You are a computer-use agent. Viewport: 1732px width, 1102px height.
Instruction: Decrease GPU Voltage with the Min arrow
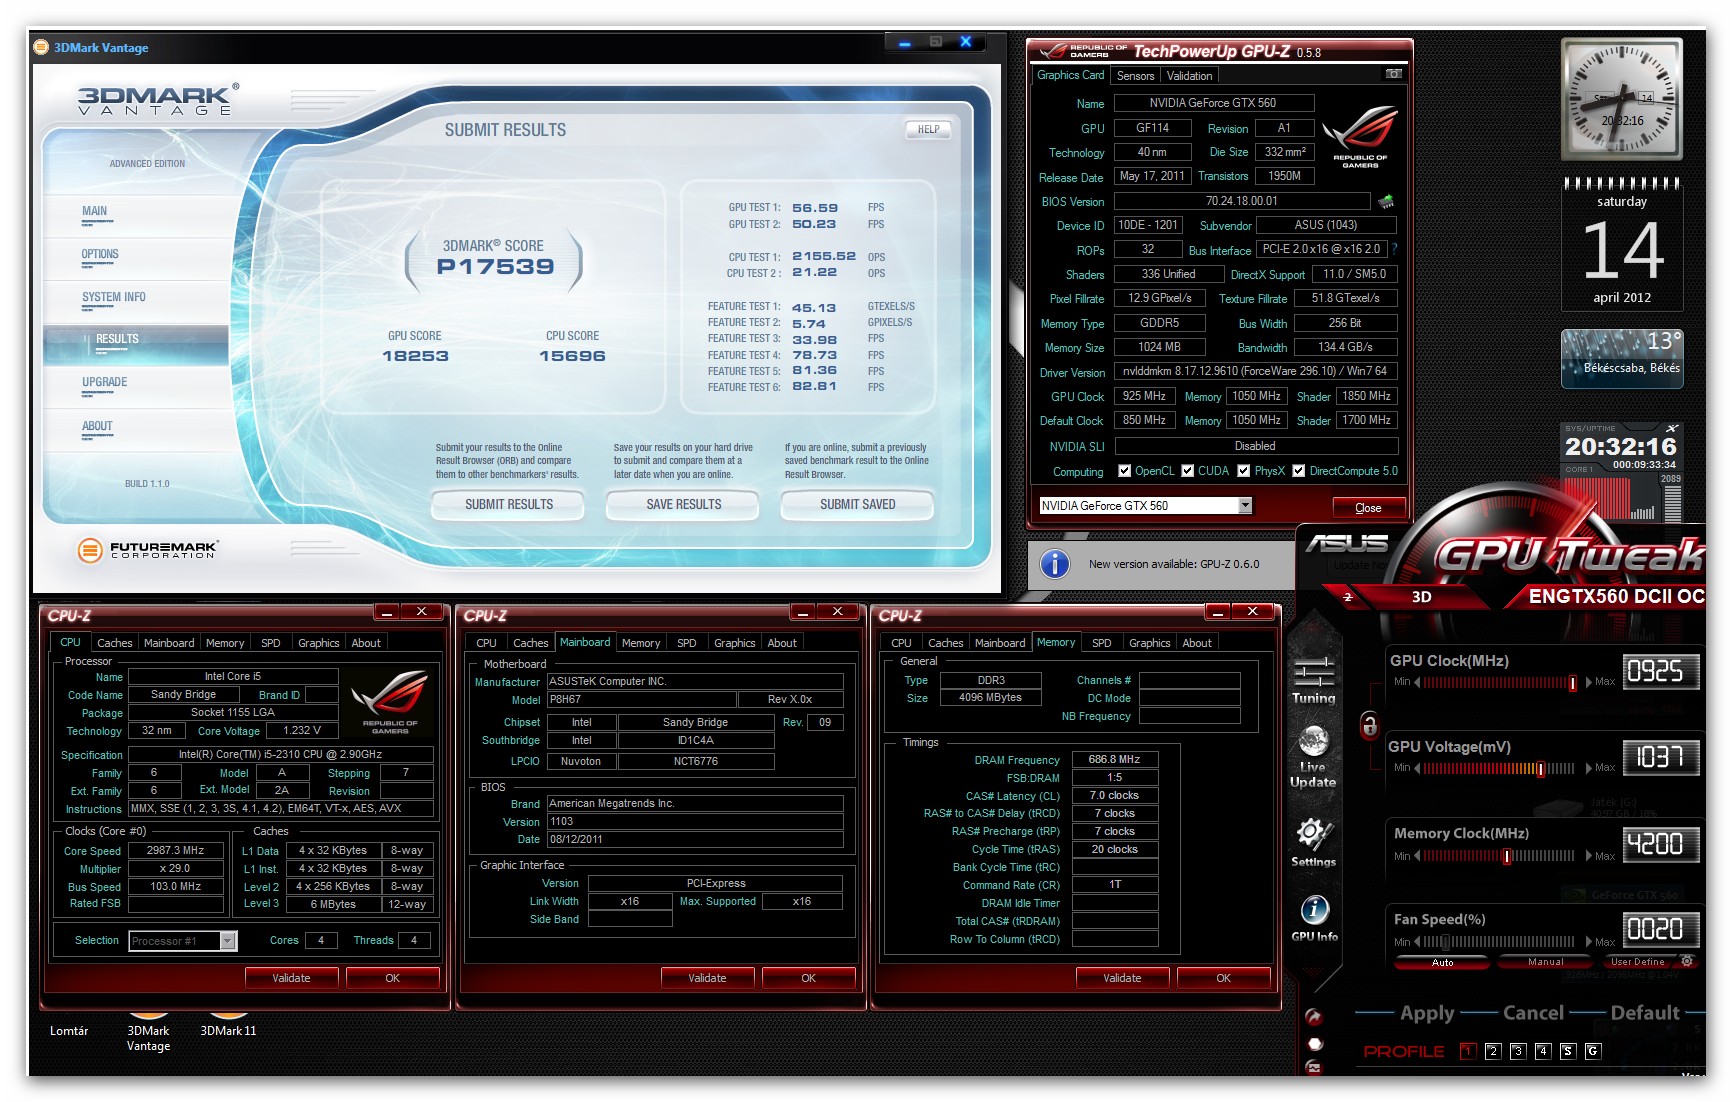pyautogui.click(x=1417, y=768)
